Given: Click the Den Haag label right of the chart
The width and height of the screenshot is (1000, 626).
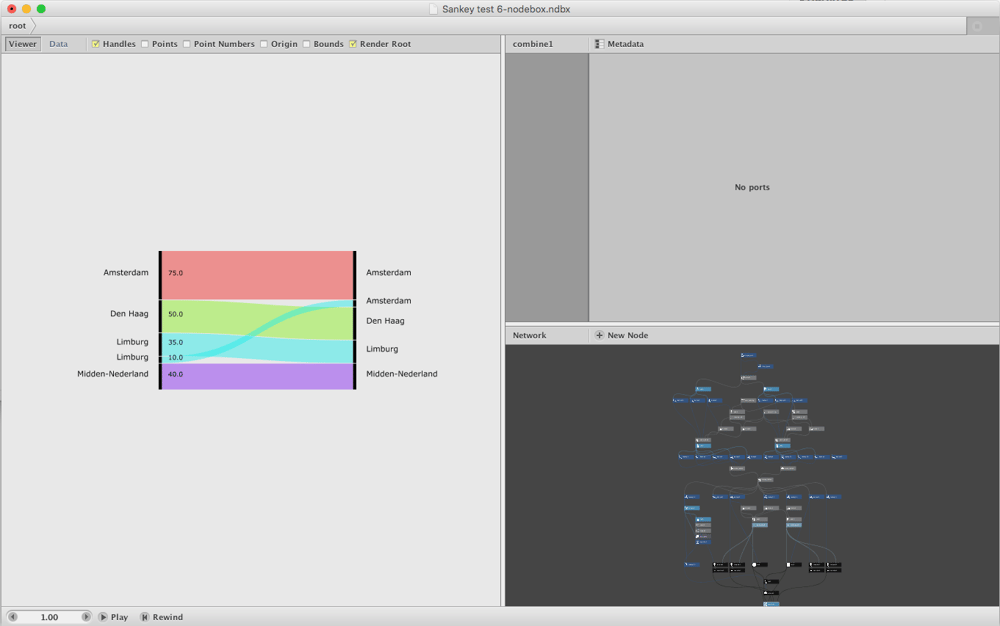Looking at the screenshot, I should point(385,321).
